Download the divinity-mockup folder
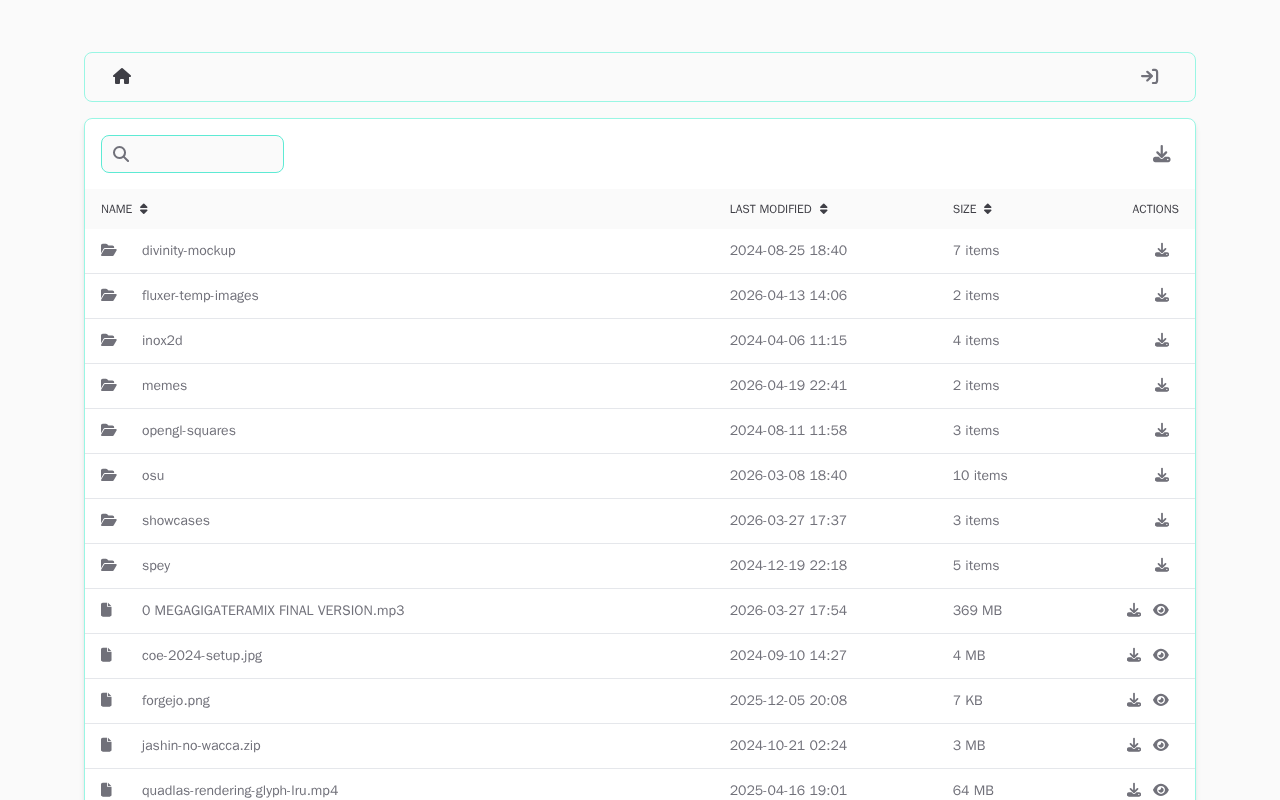This screenshot has height=800, width=1280. click(x=1162, y=250)
